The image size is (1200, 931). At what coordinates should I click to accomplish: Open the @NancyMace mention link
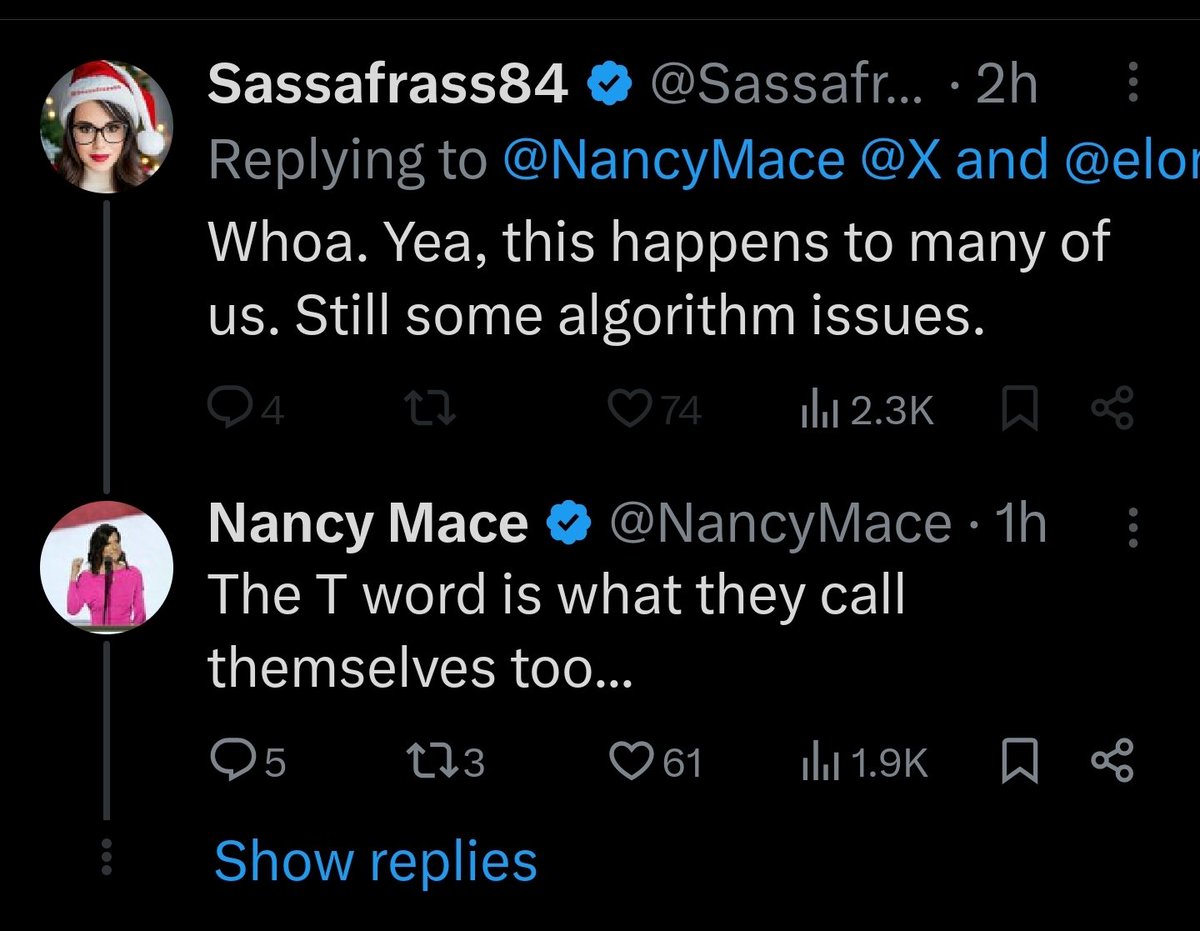point(674,161)
